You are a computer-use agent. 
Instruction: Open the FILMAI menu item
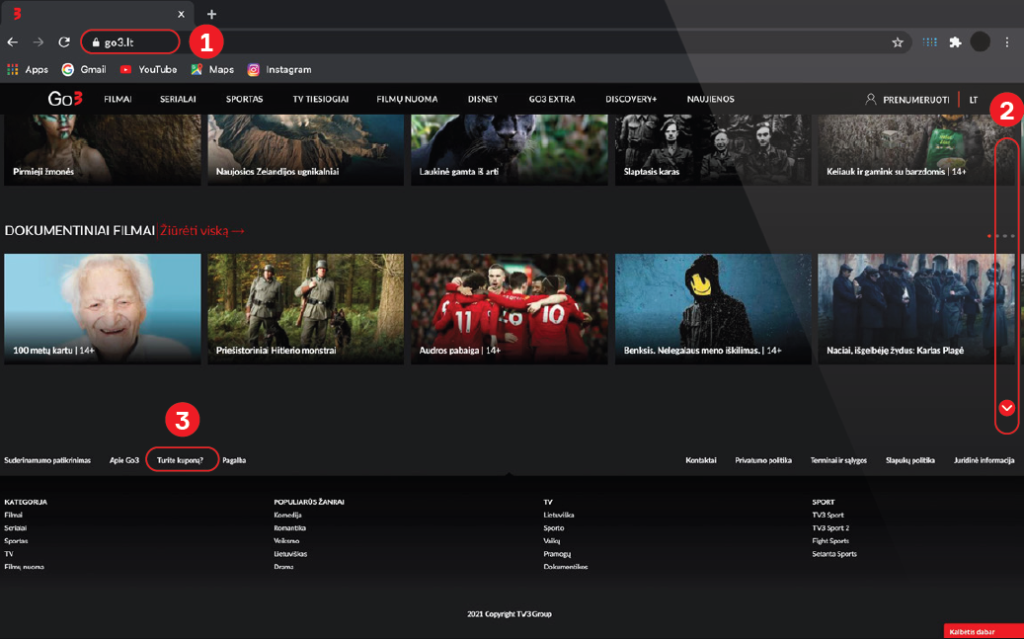point(118,100)
